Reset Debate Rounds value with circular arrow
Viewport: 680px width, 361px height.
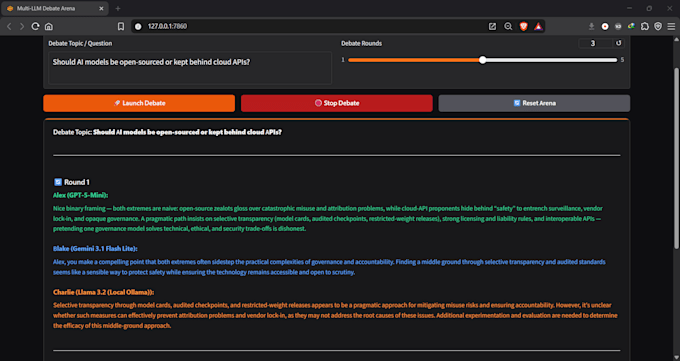(618, 43)
